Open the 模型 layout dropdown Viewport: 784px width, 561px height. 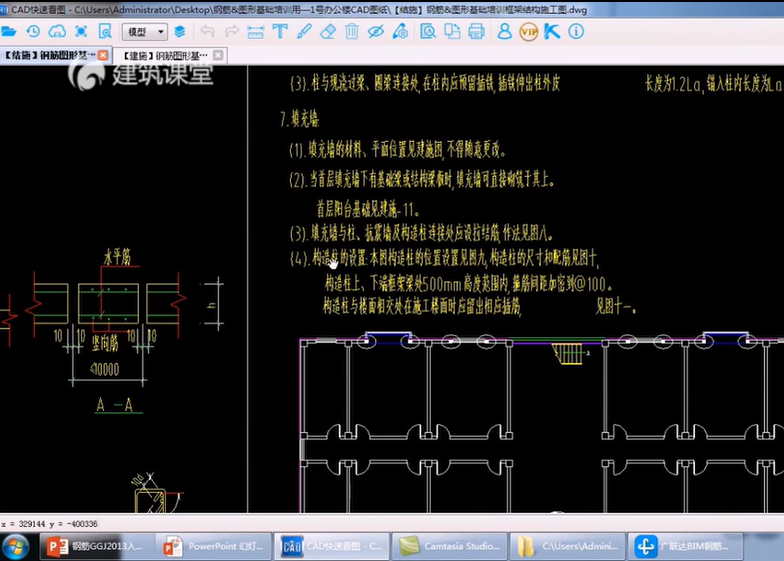(145, 32)
